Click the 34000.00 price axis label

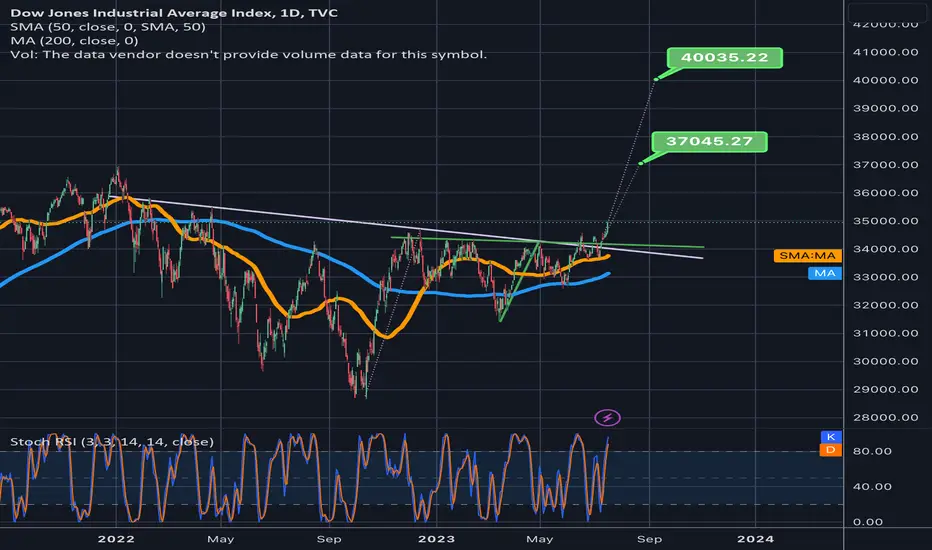(886, 249)
